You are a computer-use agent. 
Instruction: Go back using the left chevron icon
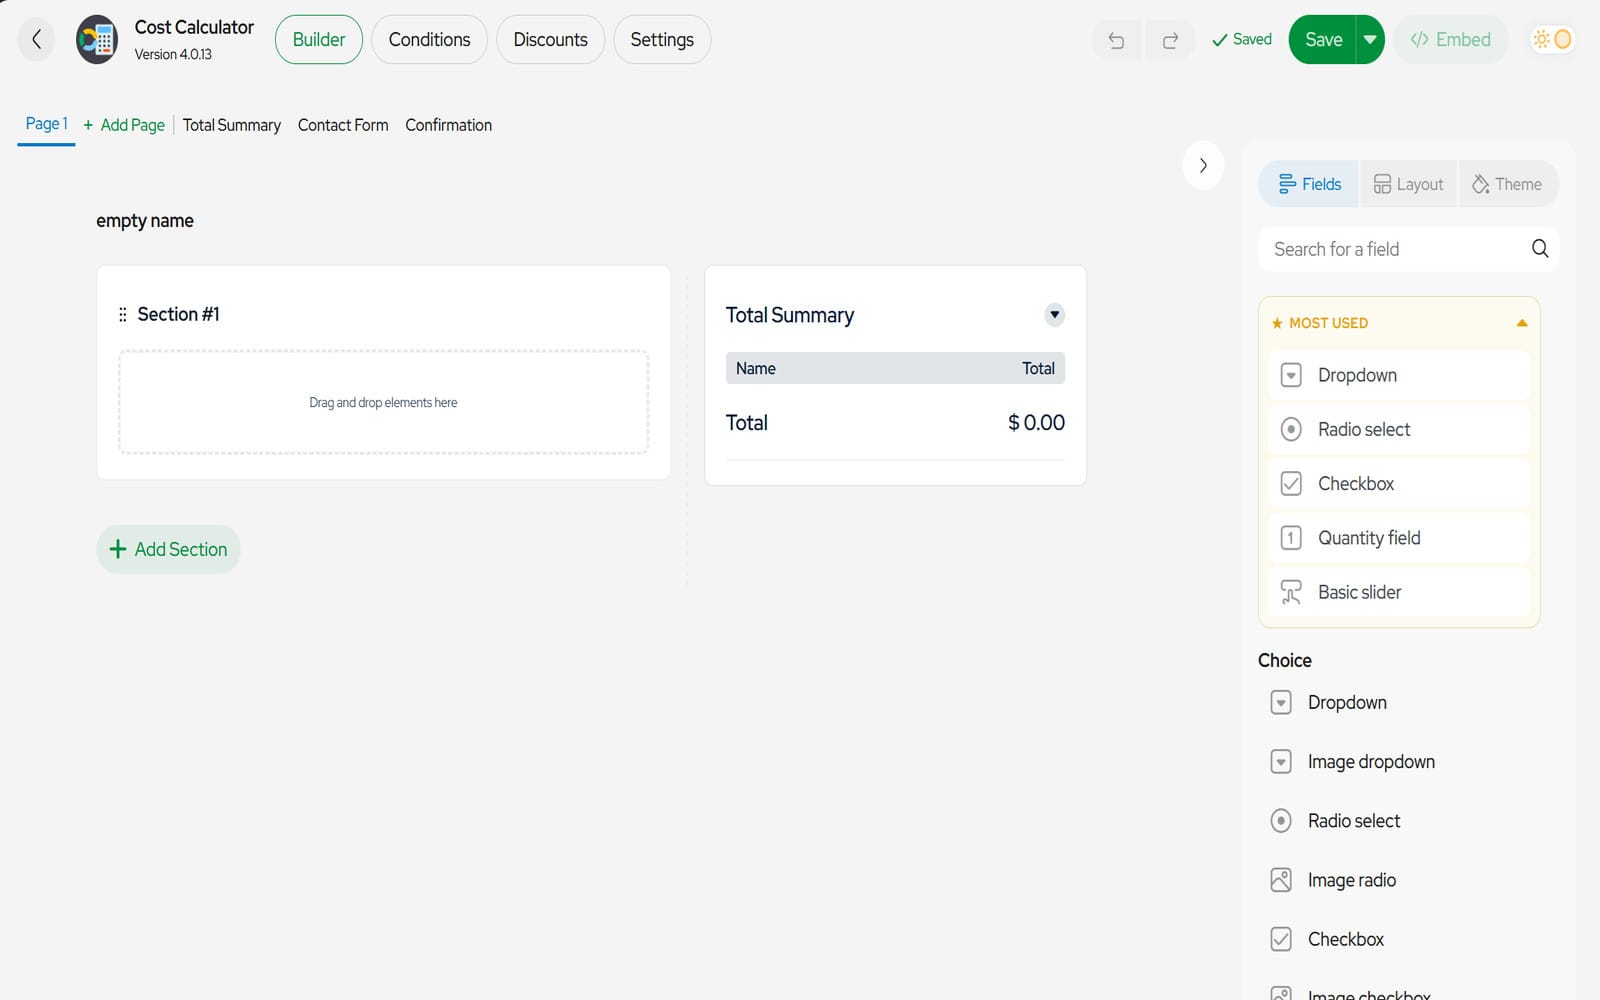[x=37, y=39]
